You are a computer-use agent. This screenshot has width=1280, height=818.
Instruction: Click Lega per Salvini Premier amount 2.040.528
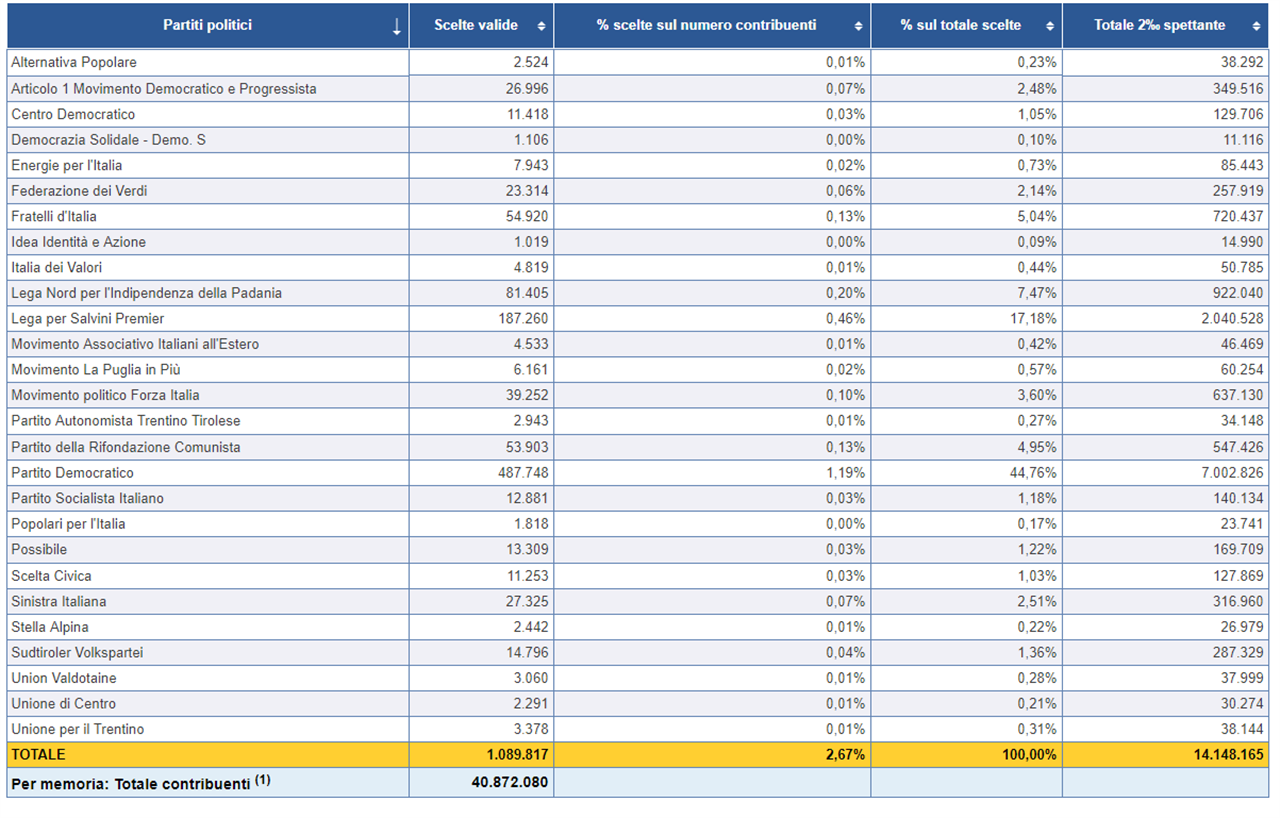pyautogui.click(x=1233, y=319)
